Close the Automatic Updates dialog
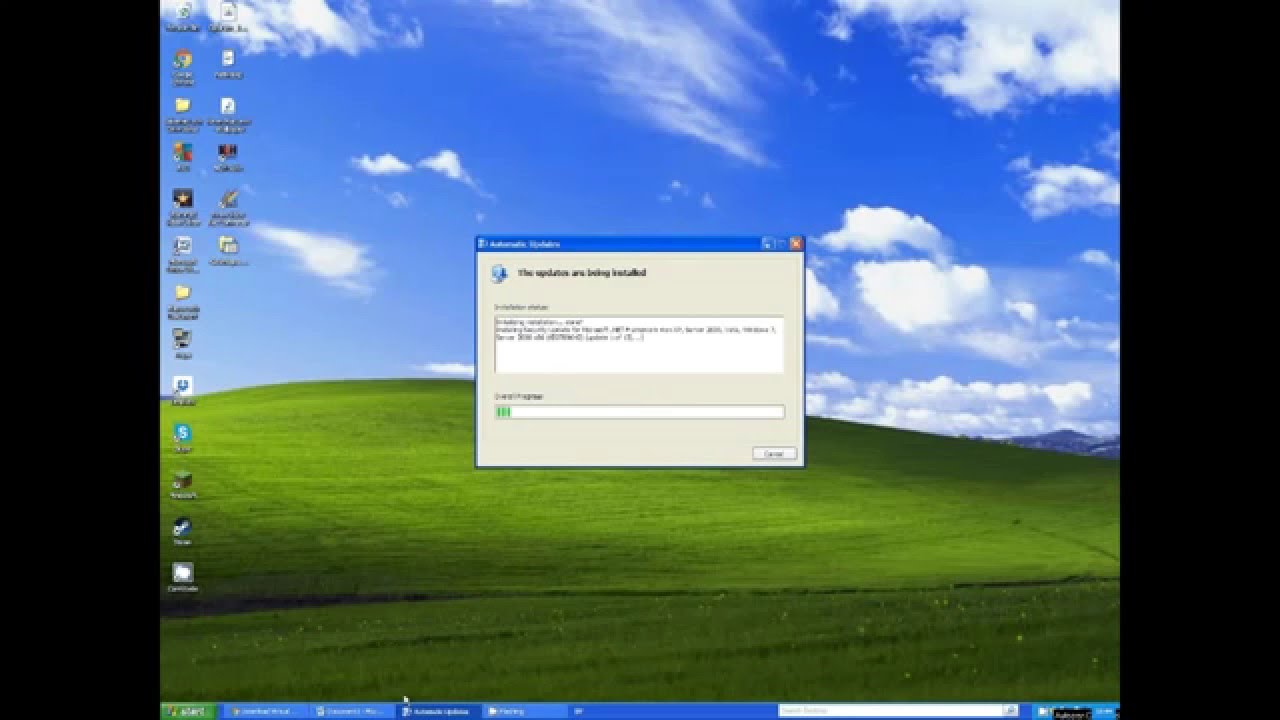This screenshot has height=720, width=1280. pyautogui.click(x=796, y=243)
